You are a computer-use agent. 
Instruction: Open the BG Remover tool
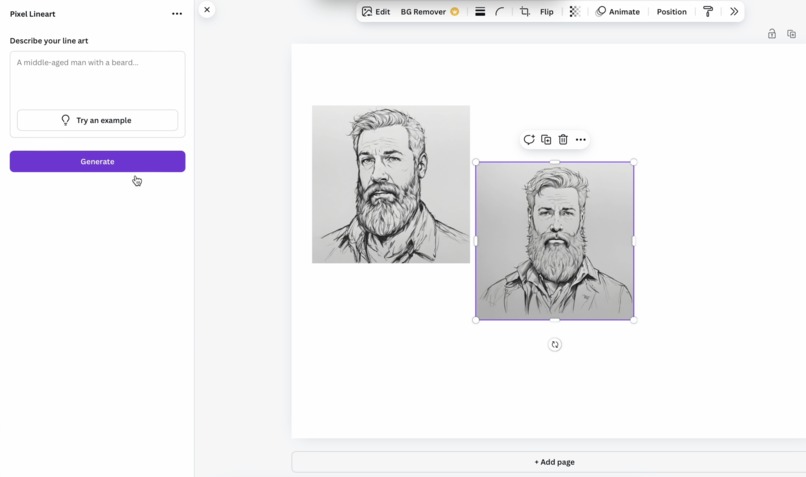click(x=429, y=12)
